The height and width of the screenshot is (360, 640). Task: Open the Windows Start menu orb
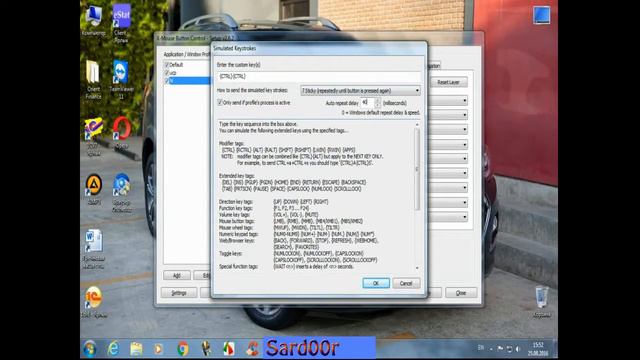pos(90,349)
